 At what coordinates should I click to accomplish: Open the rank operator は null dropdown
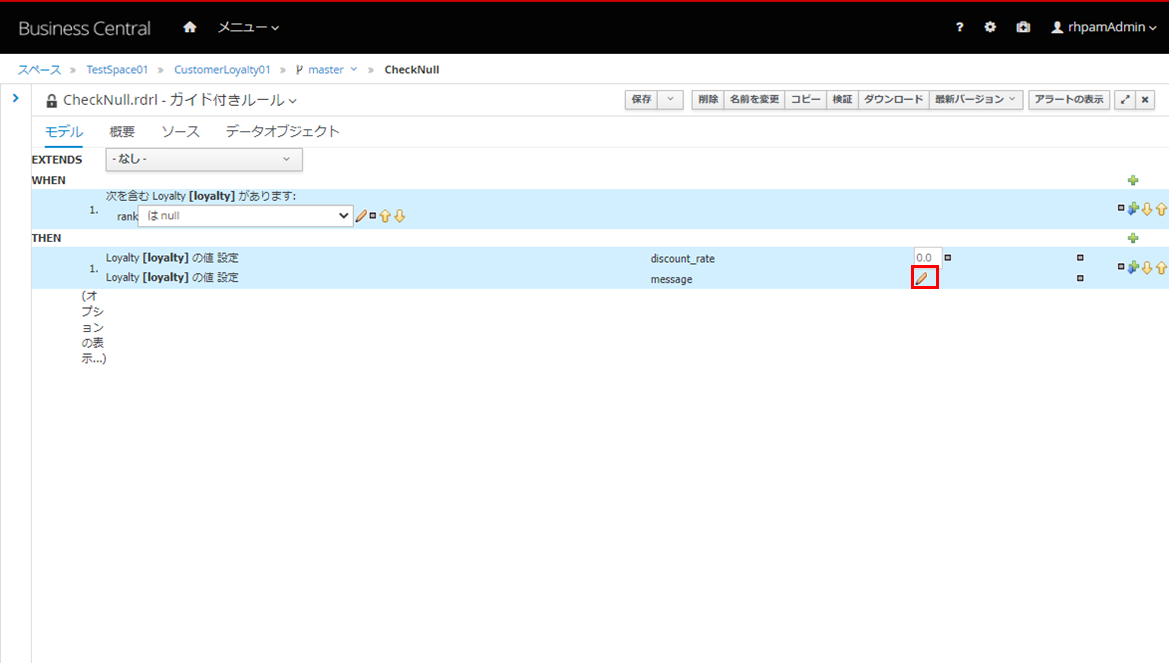point(245,216)
